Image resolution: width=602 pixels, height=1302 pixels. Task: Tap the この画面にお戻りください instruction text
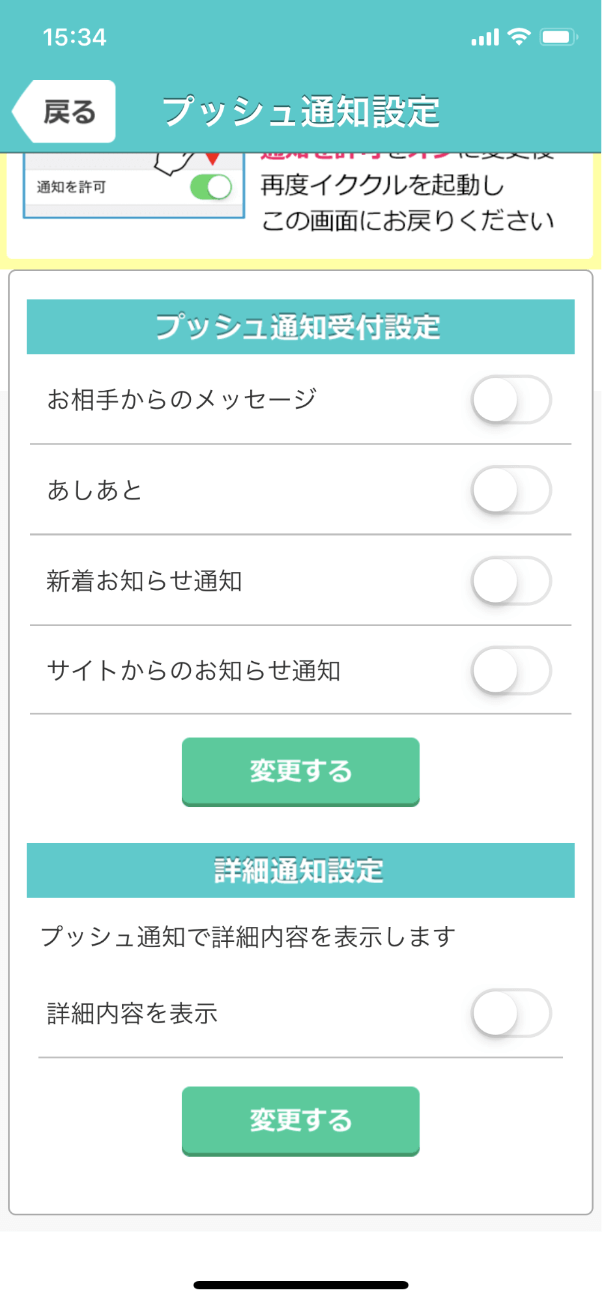coord(407,221)
